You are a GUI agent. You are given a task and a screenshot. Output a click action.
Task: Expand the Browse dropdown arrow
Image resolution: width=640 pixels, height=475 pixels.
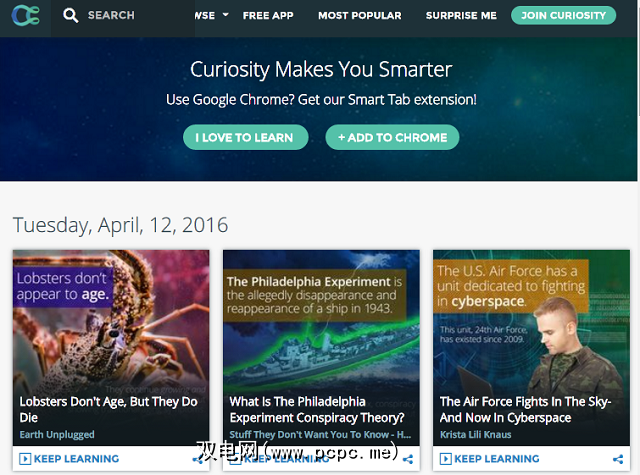pyautogui.click(x=225, y=15)
